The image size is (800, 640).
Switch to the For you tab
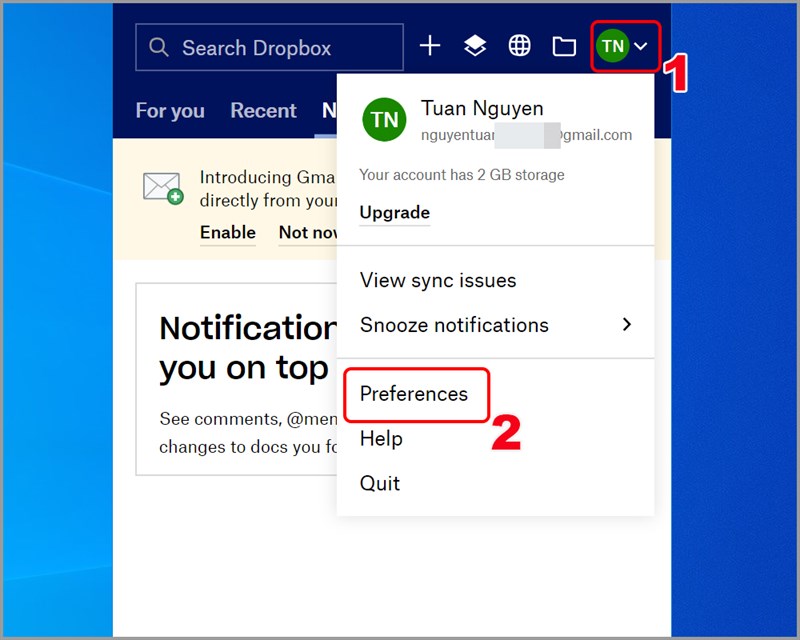click(x=169, y=111)
